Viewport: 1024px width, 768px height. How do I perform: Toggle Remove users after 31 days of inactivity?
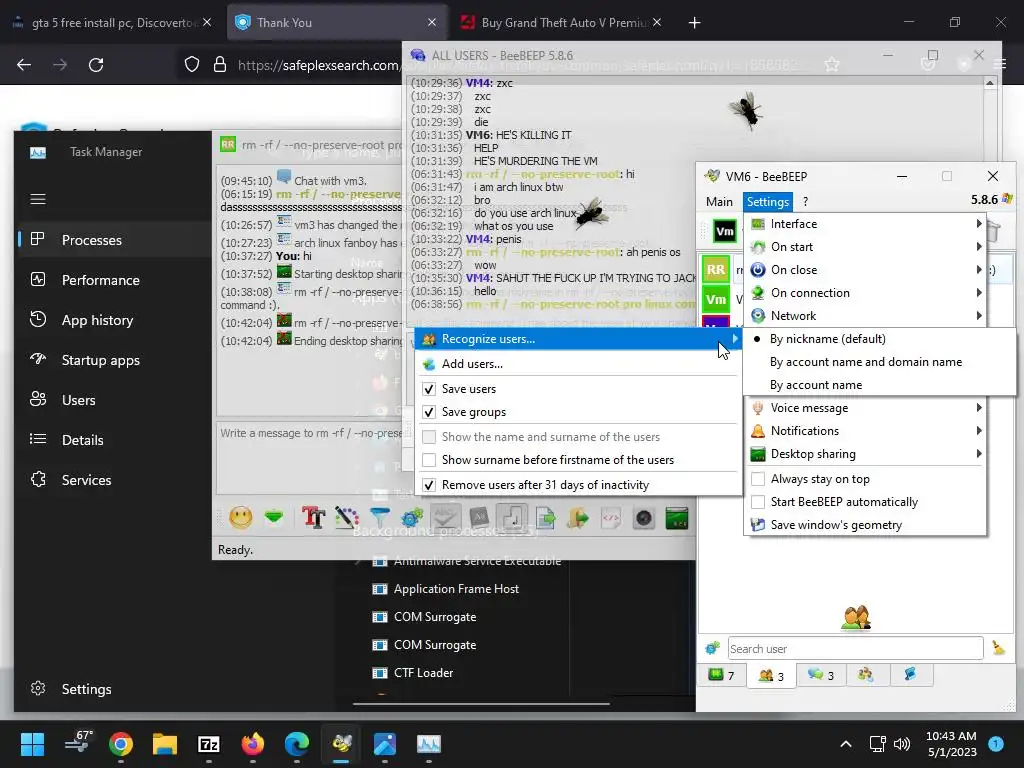pos(428,485)
